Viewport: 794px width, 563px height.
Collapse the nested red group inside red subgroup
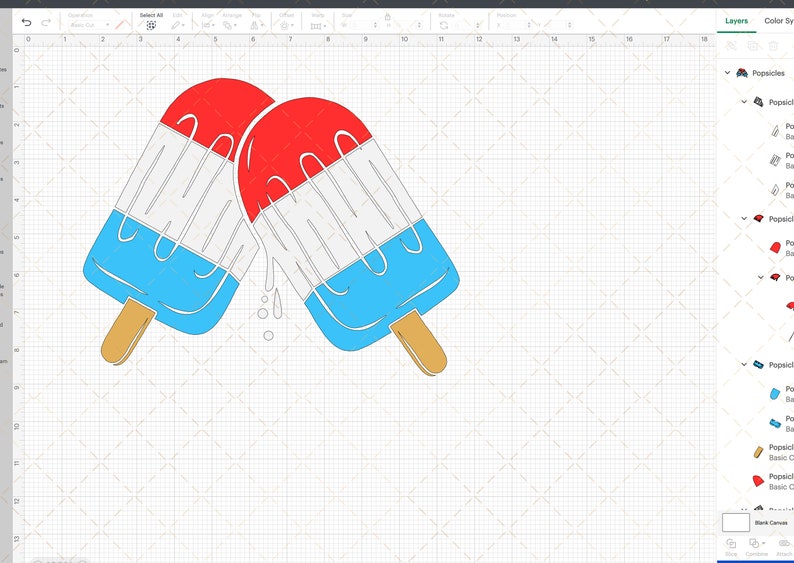coord(761,277)
